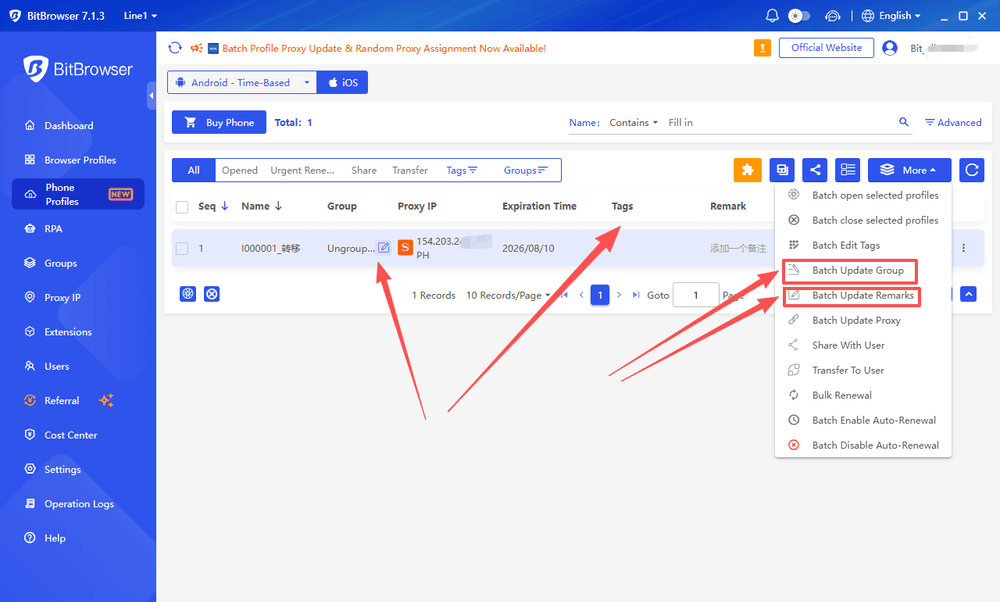
Task: Open the Official Website link
Action: point(826,48)
